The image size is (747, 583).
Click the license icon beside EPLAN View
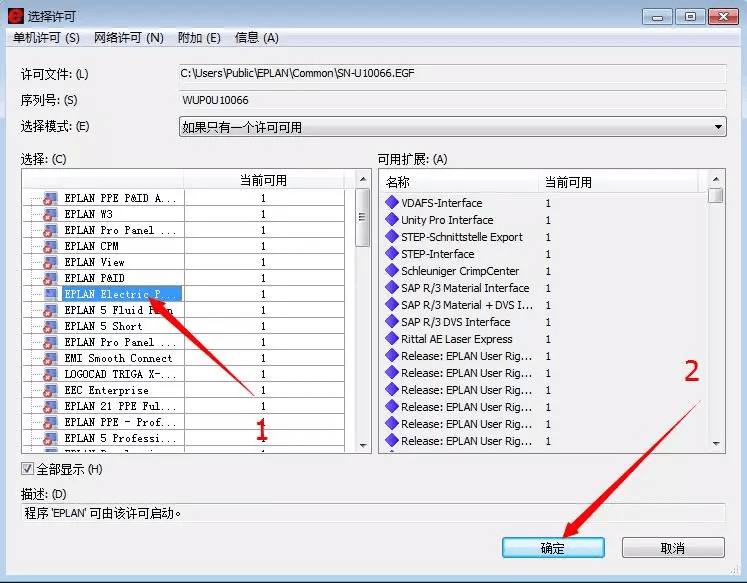(50, 262)
